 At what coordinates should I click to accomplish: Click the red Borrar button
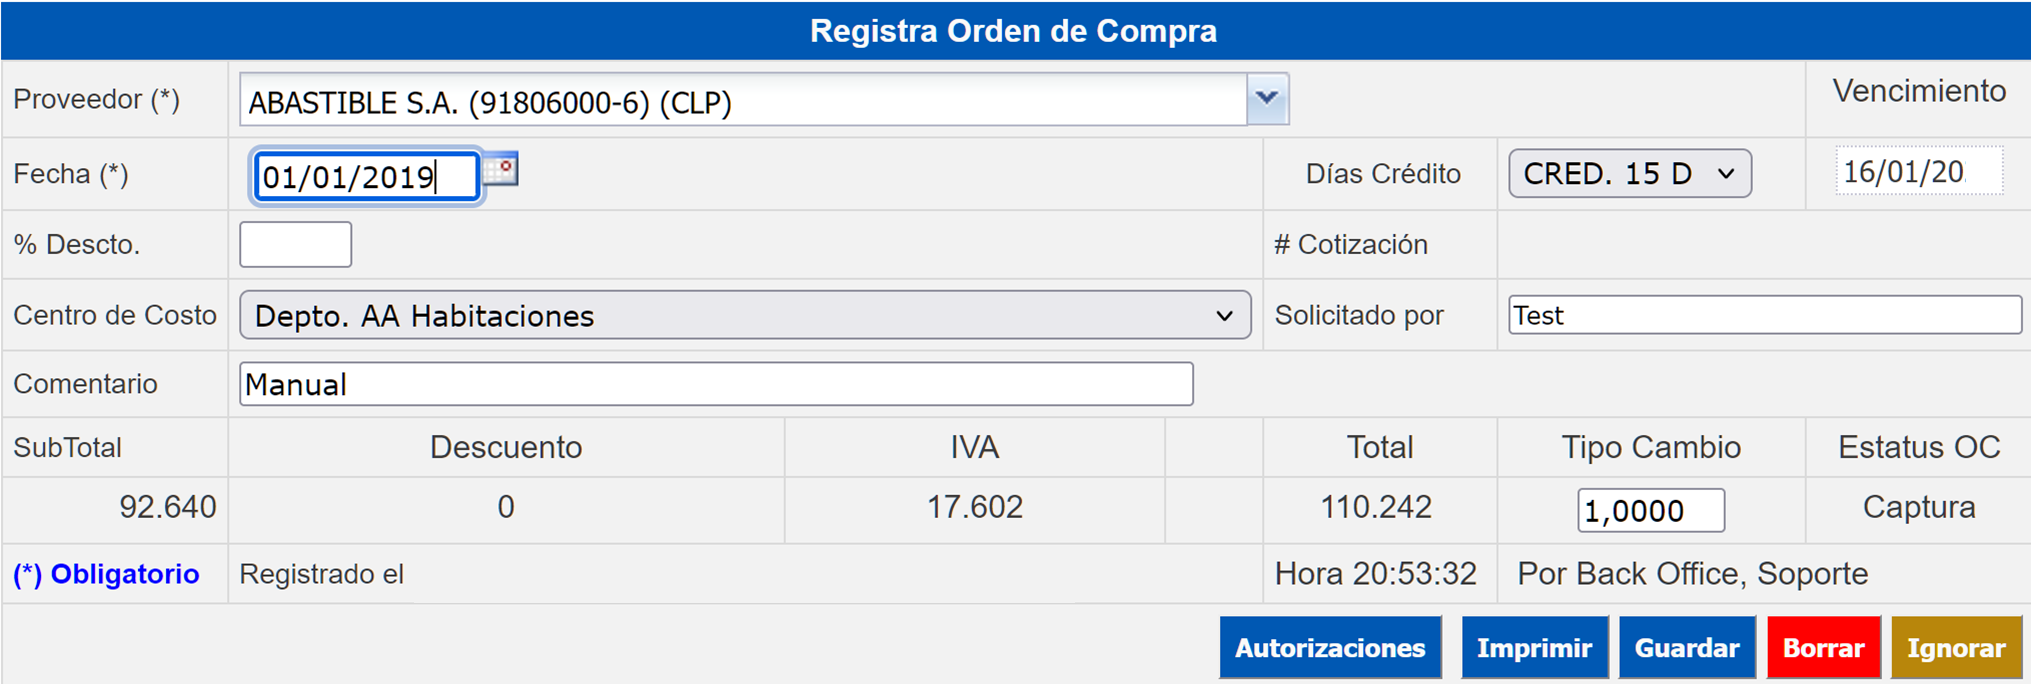click(x=1822, y=648)
